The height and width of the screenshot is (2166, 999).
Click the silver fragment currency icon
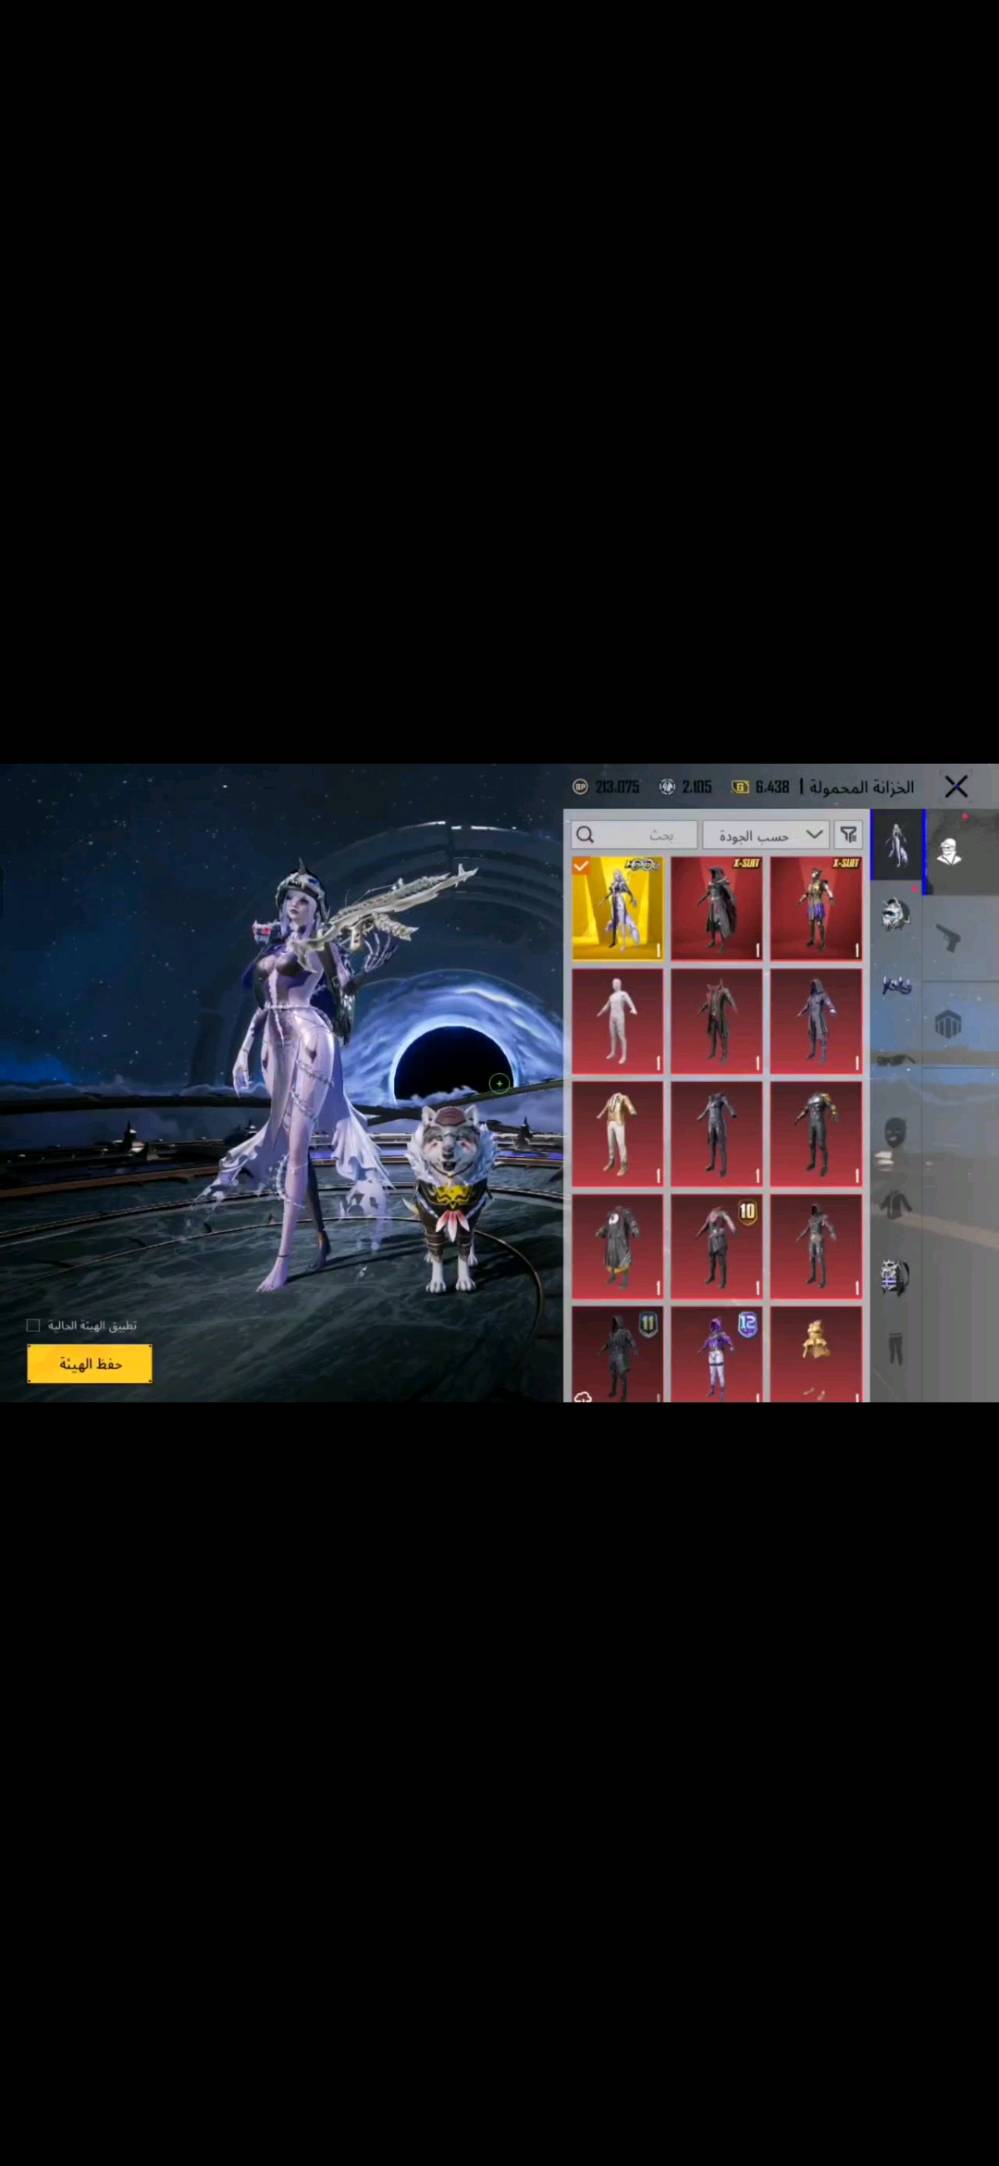[667, 787]
